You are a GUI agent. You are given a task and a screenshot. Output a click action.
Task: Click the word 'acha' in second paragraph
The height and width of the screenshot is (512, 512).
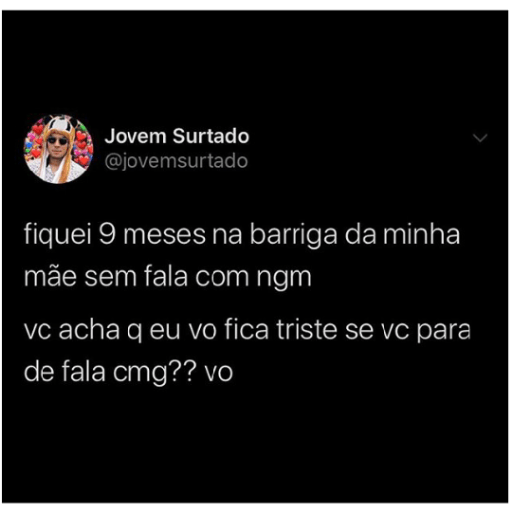coord(89,330)
